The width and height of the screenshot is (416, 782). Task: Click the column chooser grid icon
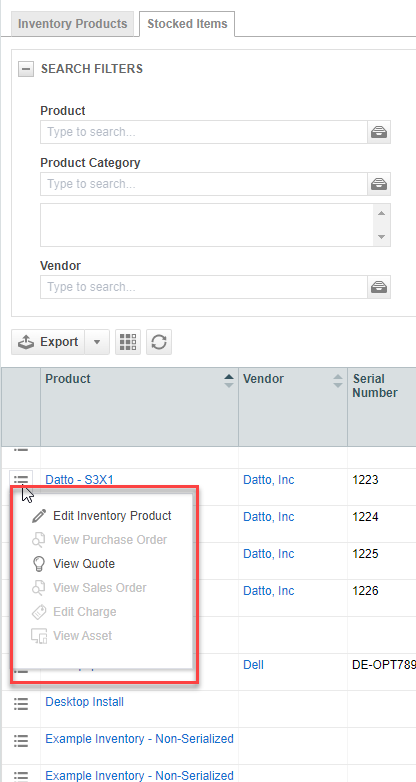[128, 342]
